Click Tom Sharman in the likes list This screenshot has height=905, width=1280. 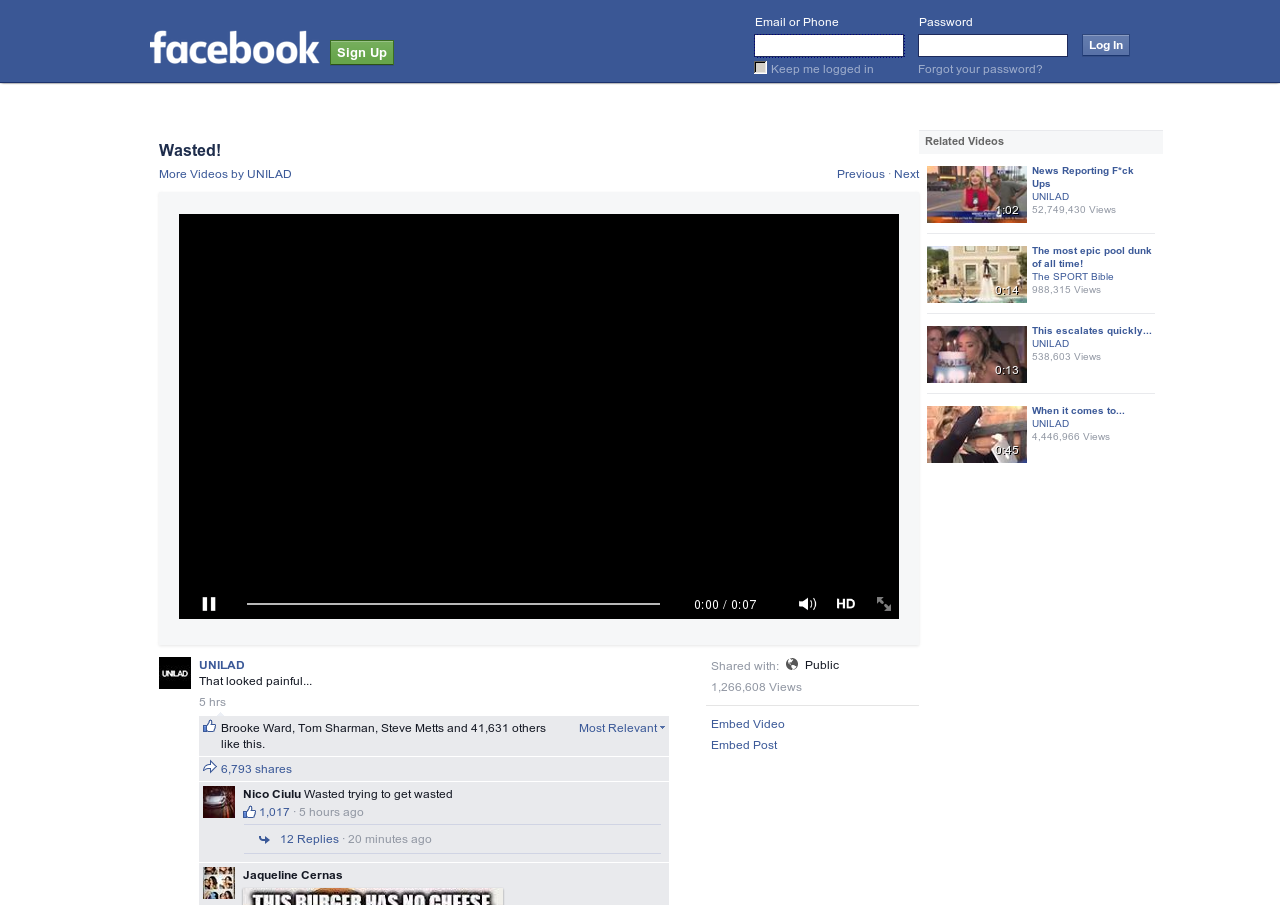point(336,728)
